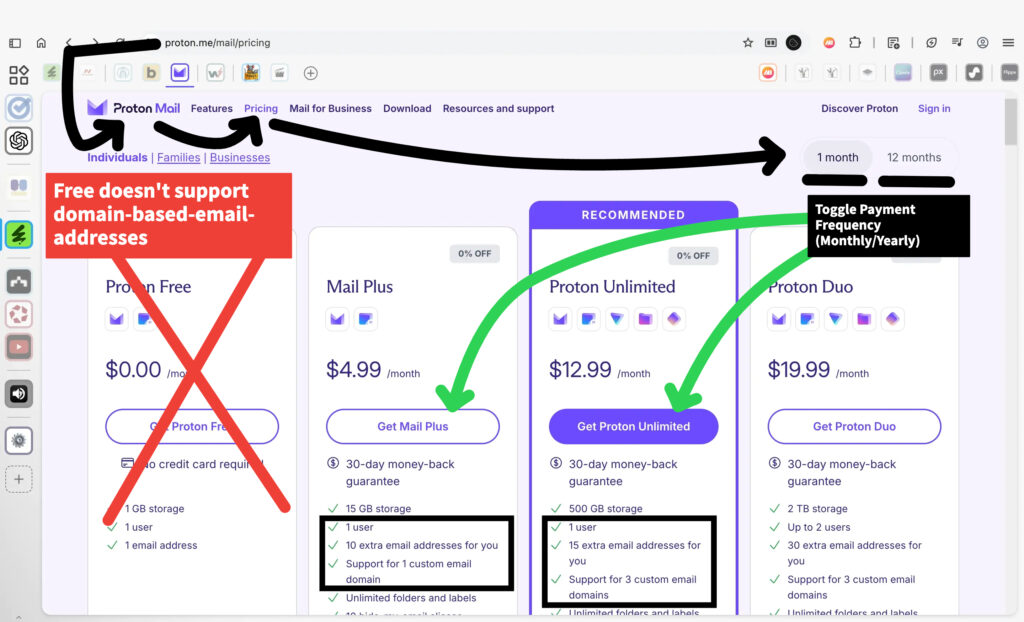Switch to the Businesses plans tab
Image resolution: width=1024 pixels, height=622 pixels.
(240, 157)
